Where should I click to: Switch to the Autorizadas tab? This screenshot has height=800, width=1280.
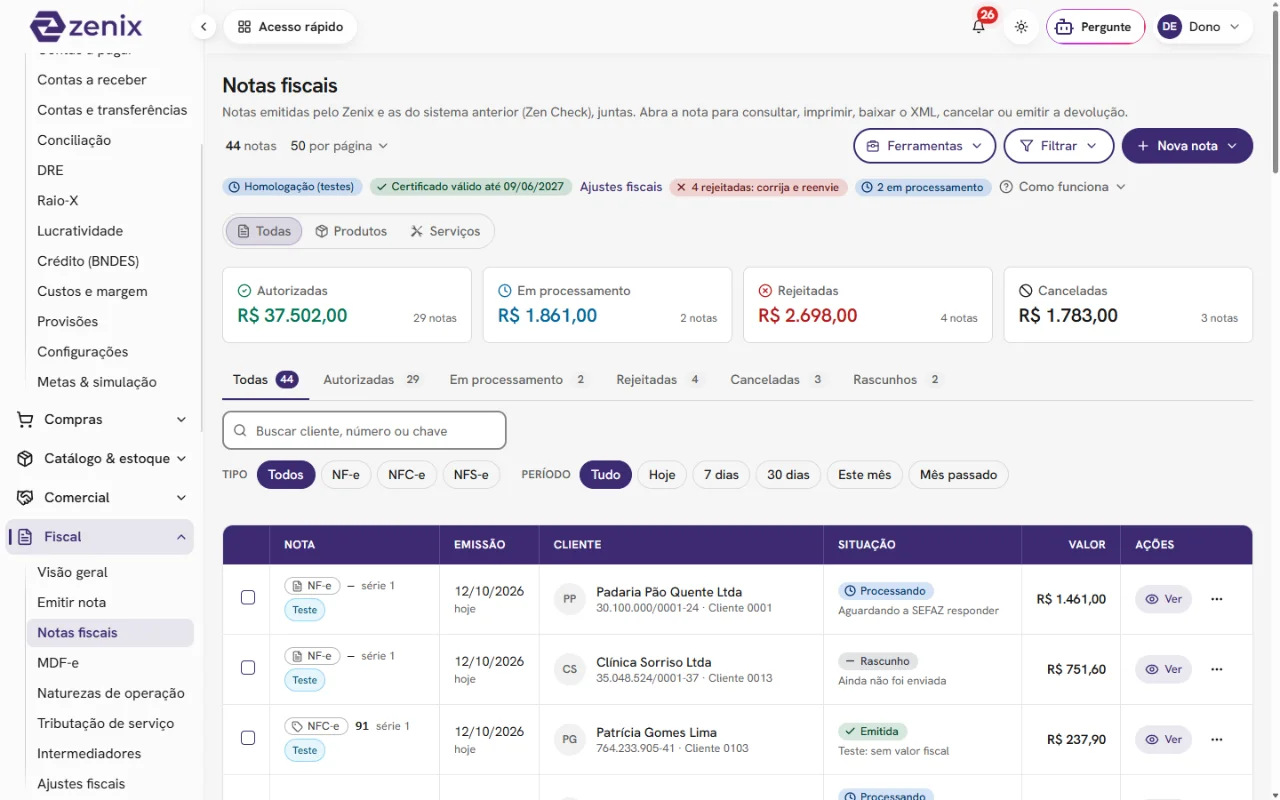click(372, 380)
